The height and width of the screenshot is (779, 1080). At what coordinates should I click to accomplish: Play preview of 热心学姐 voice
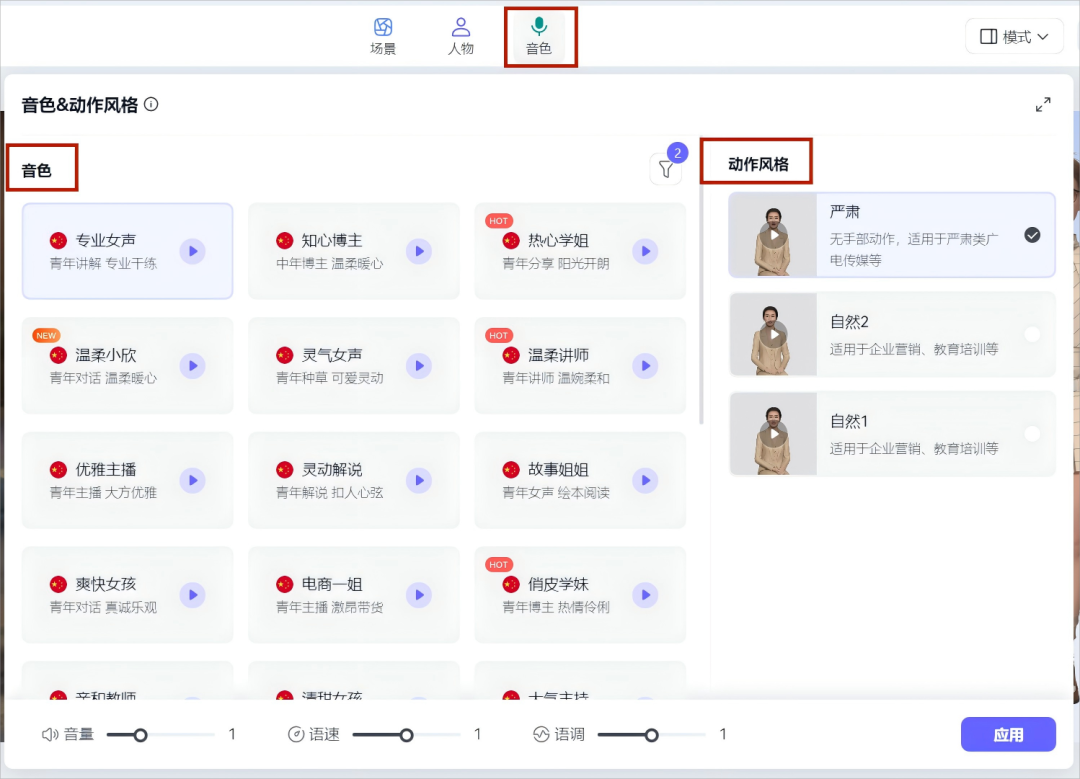[x=645, y=251]
